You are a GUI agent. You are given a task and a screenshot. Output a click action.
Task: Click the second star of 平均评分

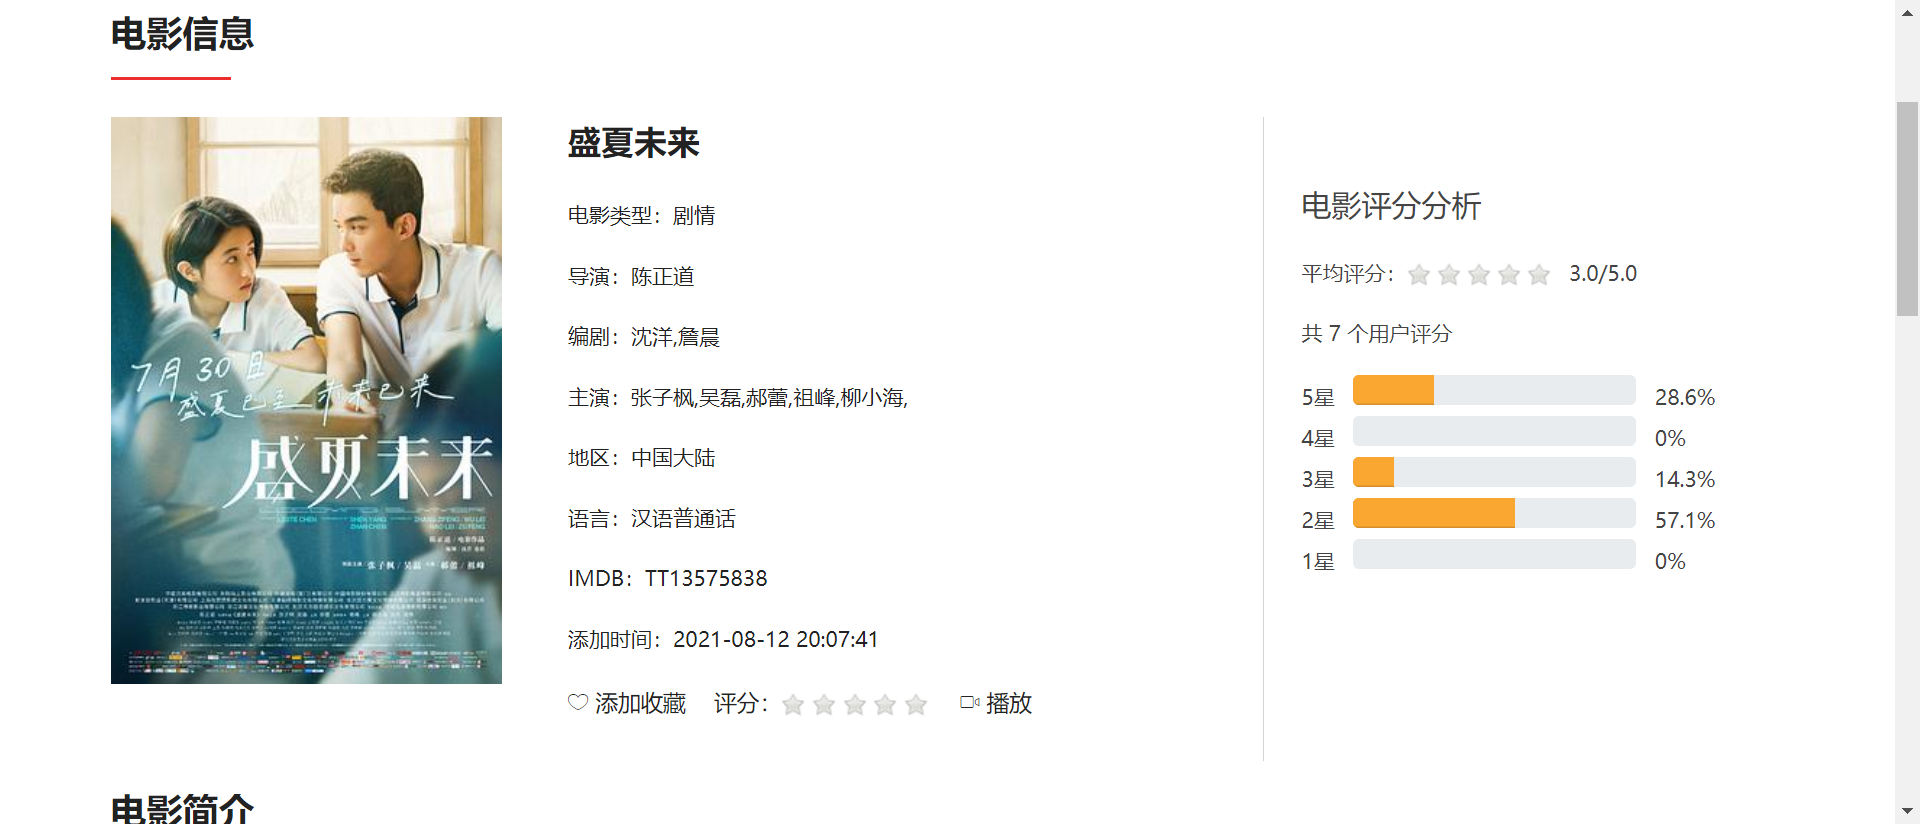point(1449,274)
